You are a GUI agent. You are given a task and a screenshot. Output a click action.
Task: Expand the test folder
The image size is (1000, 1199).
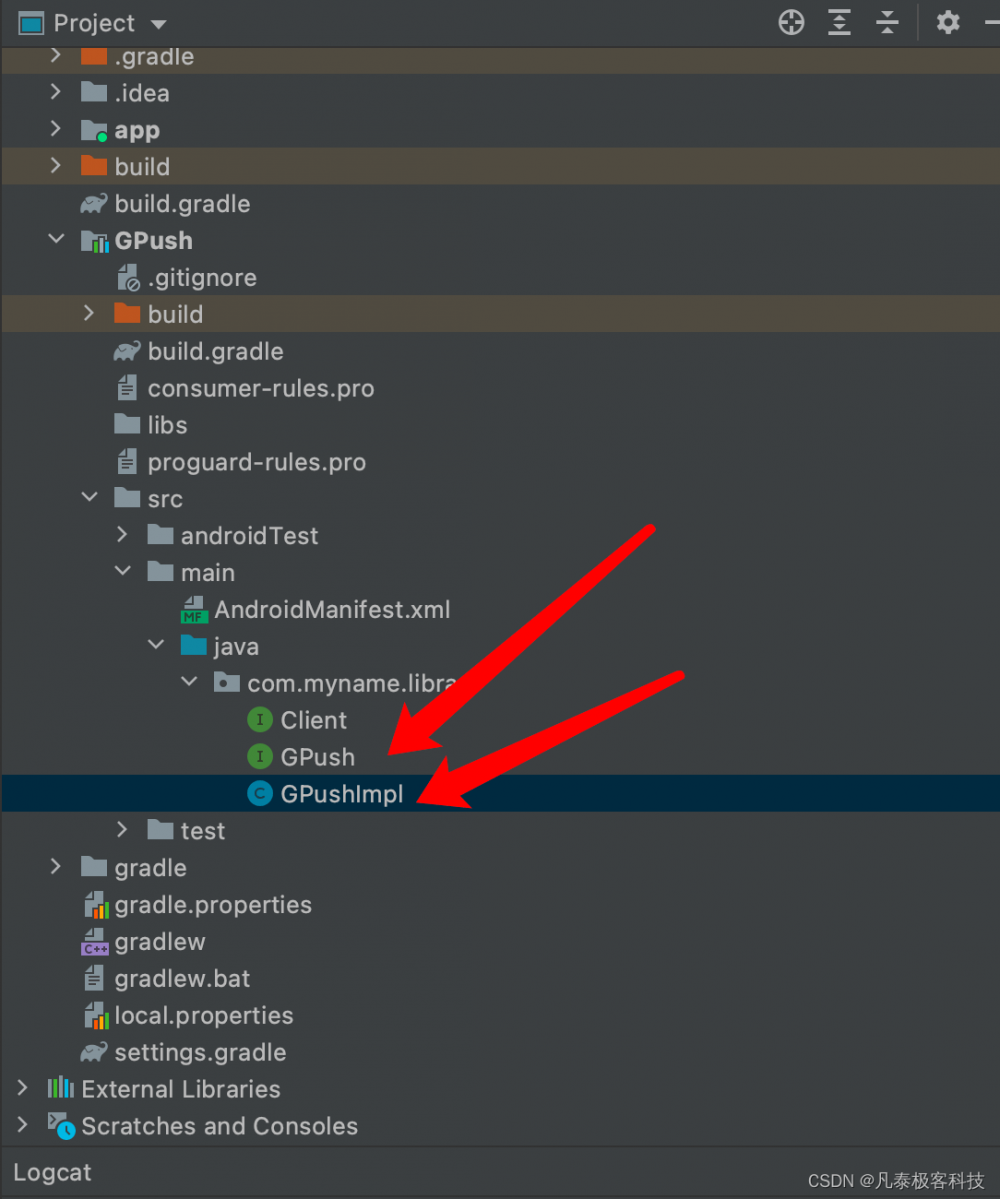click(122, 829)
